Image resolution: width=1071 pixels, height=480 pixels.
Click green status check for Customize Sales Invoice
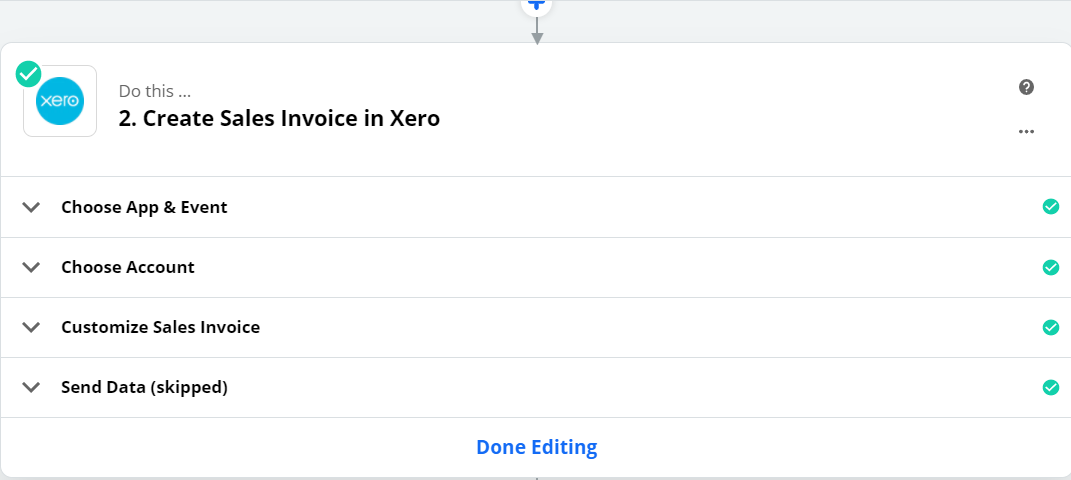pos(1051,327)
